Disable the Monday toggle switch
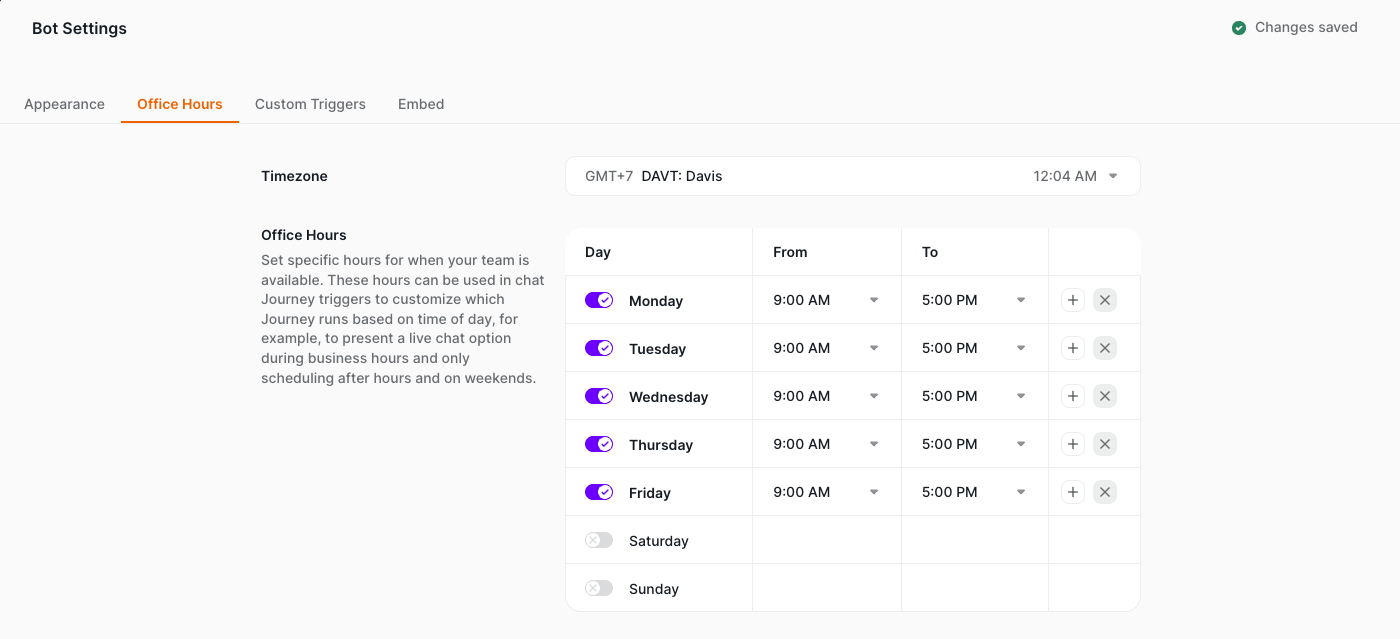 click(599, 300)
